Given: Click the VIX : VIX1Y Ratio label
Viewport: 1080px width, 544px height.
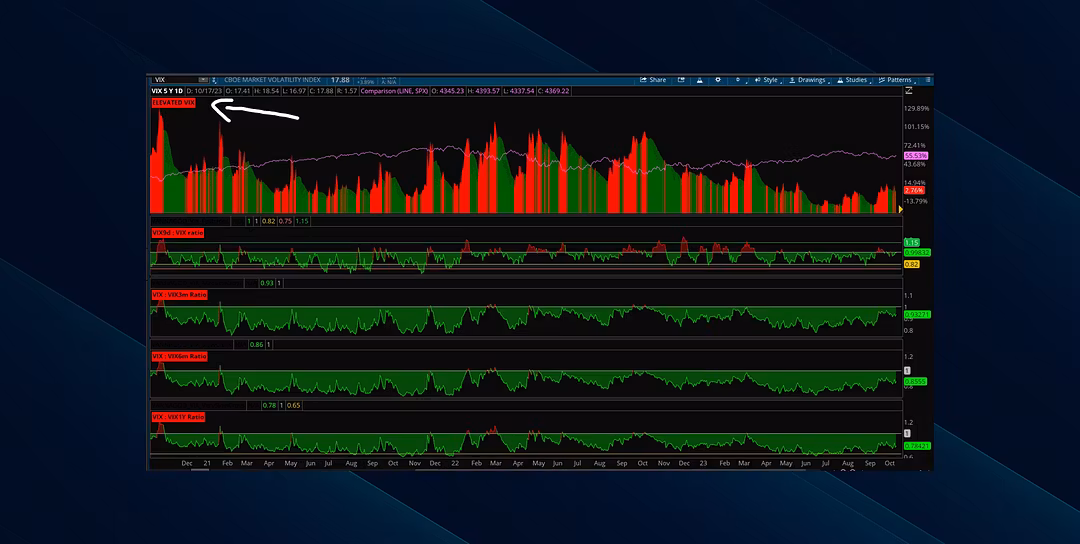Looking at the screenshot, I should click(x=178, y=417).
